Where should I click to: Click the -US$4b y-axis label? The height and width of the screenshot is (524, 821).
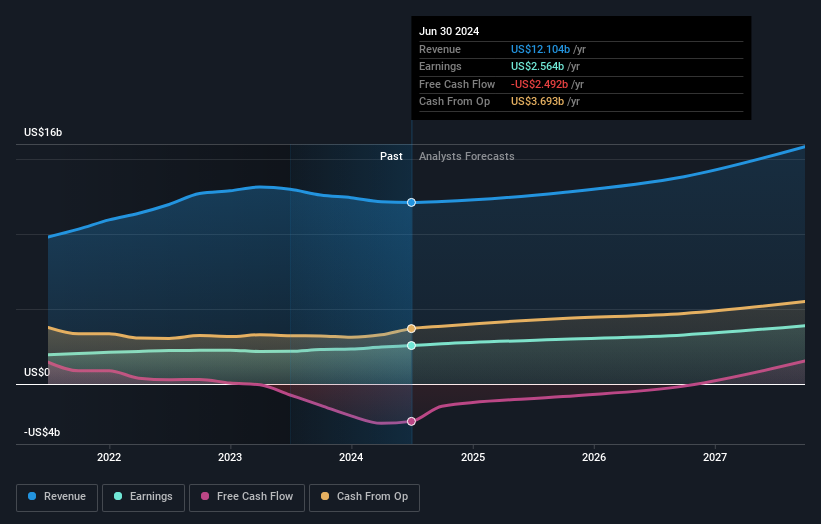click(x=42, y=432)
